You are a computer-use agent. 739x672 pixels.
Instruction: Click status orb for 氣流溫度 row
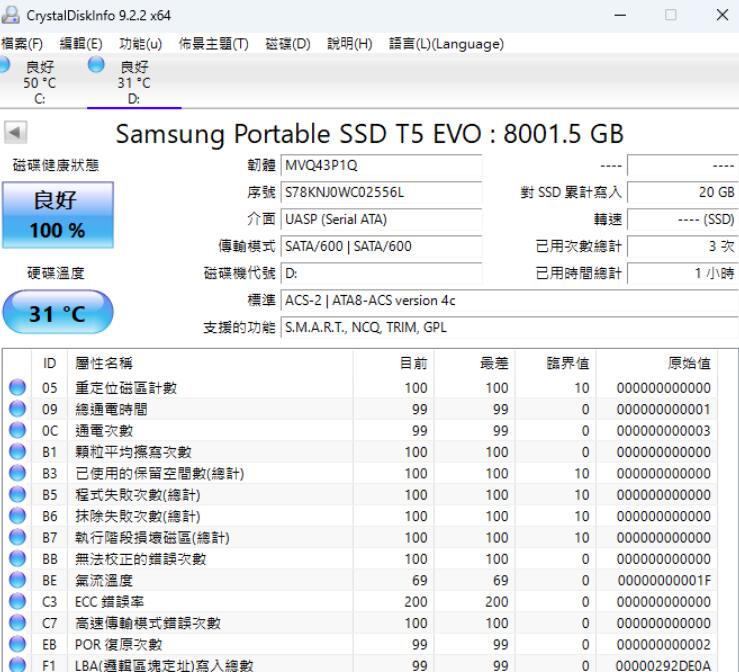[17, 580]
